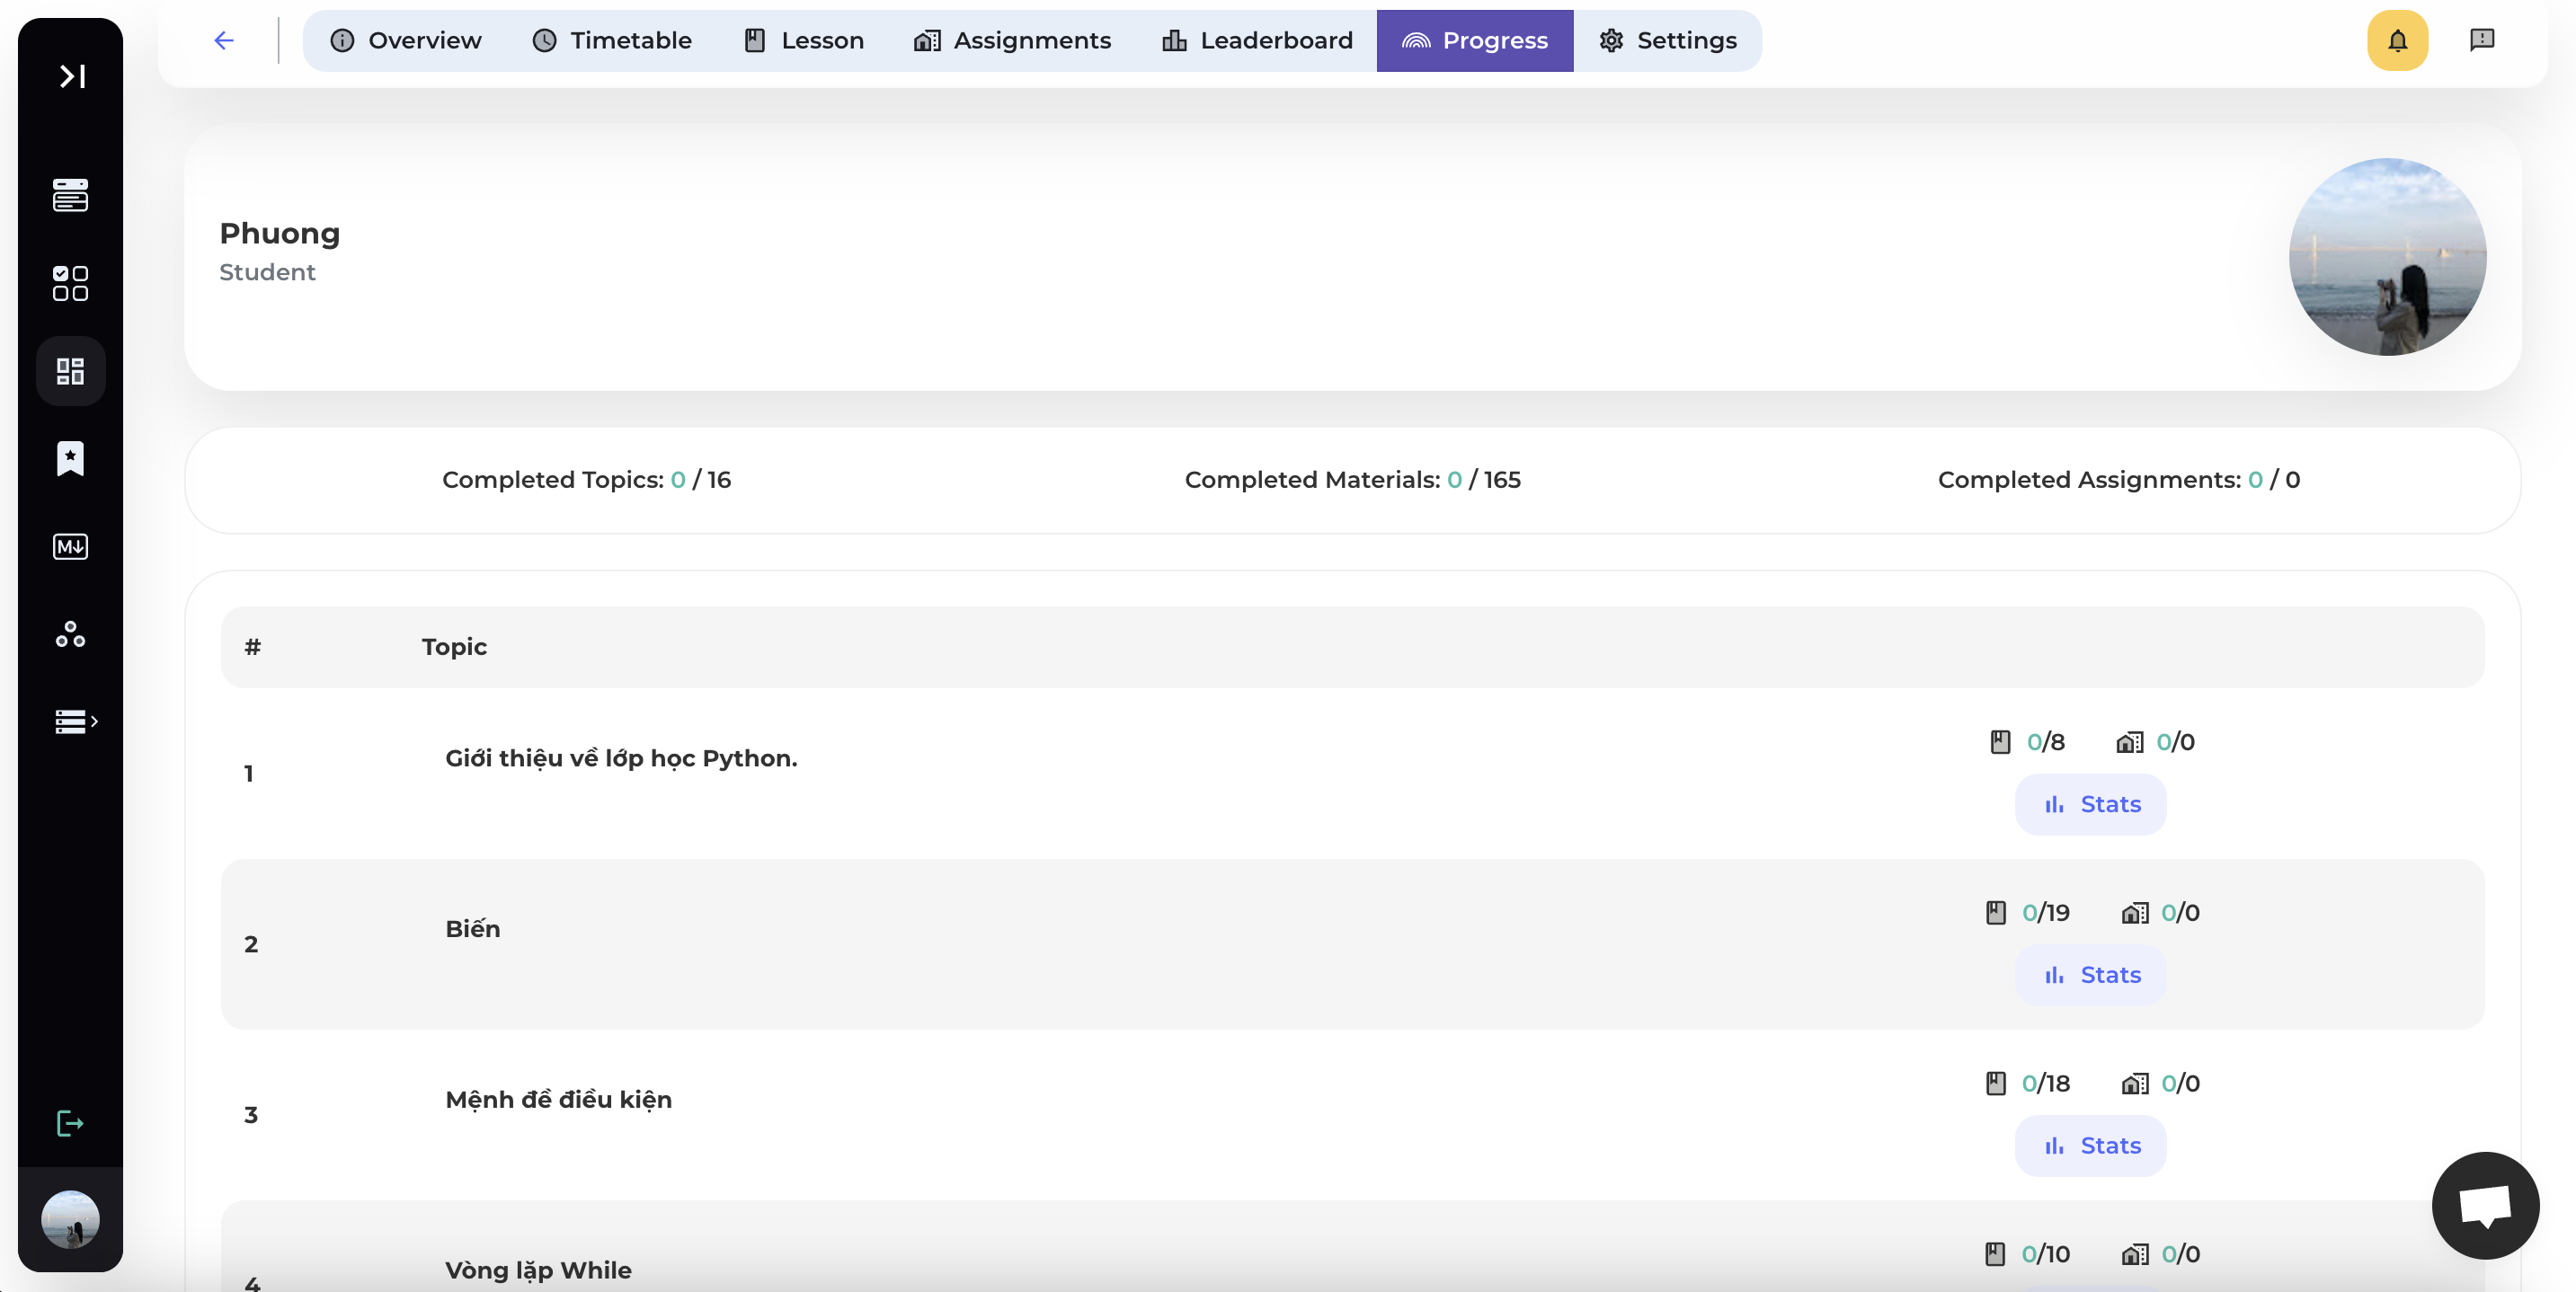The height and width of the screenshot is (1292, 2576).
Task: Click the 0/8 materials count
Action: (2046, 742)
